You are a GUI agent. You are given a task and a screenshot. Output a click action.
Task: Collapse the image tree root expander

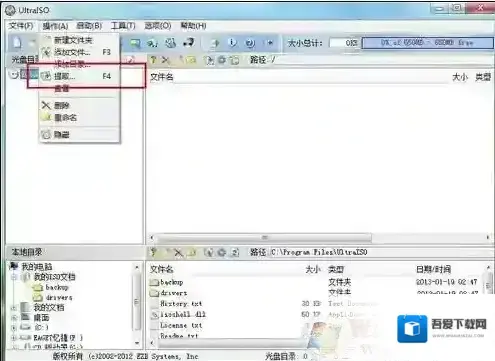pos(14,75)
